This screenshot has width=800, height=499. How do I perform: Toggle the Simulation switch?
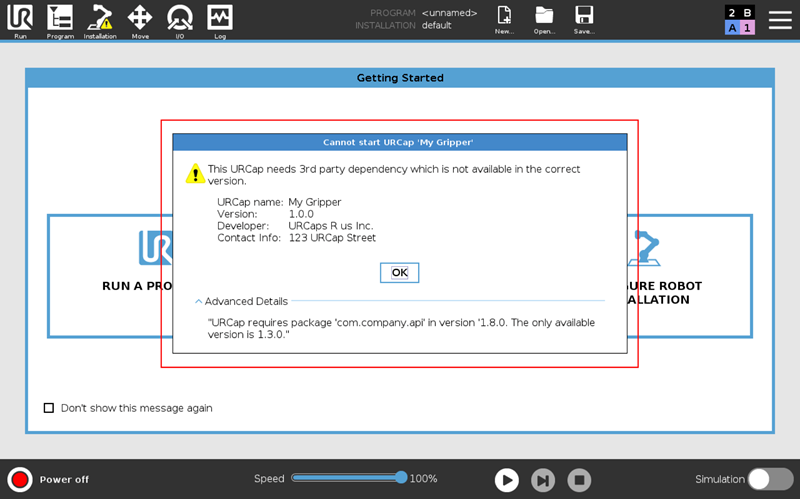770,479
